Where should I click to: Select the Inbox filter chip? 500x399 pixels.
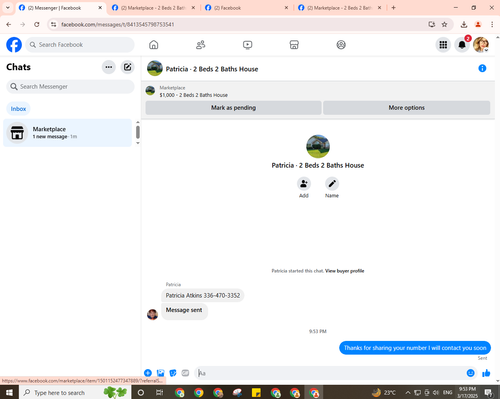(x=18, y=109)
